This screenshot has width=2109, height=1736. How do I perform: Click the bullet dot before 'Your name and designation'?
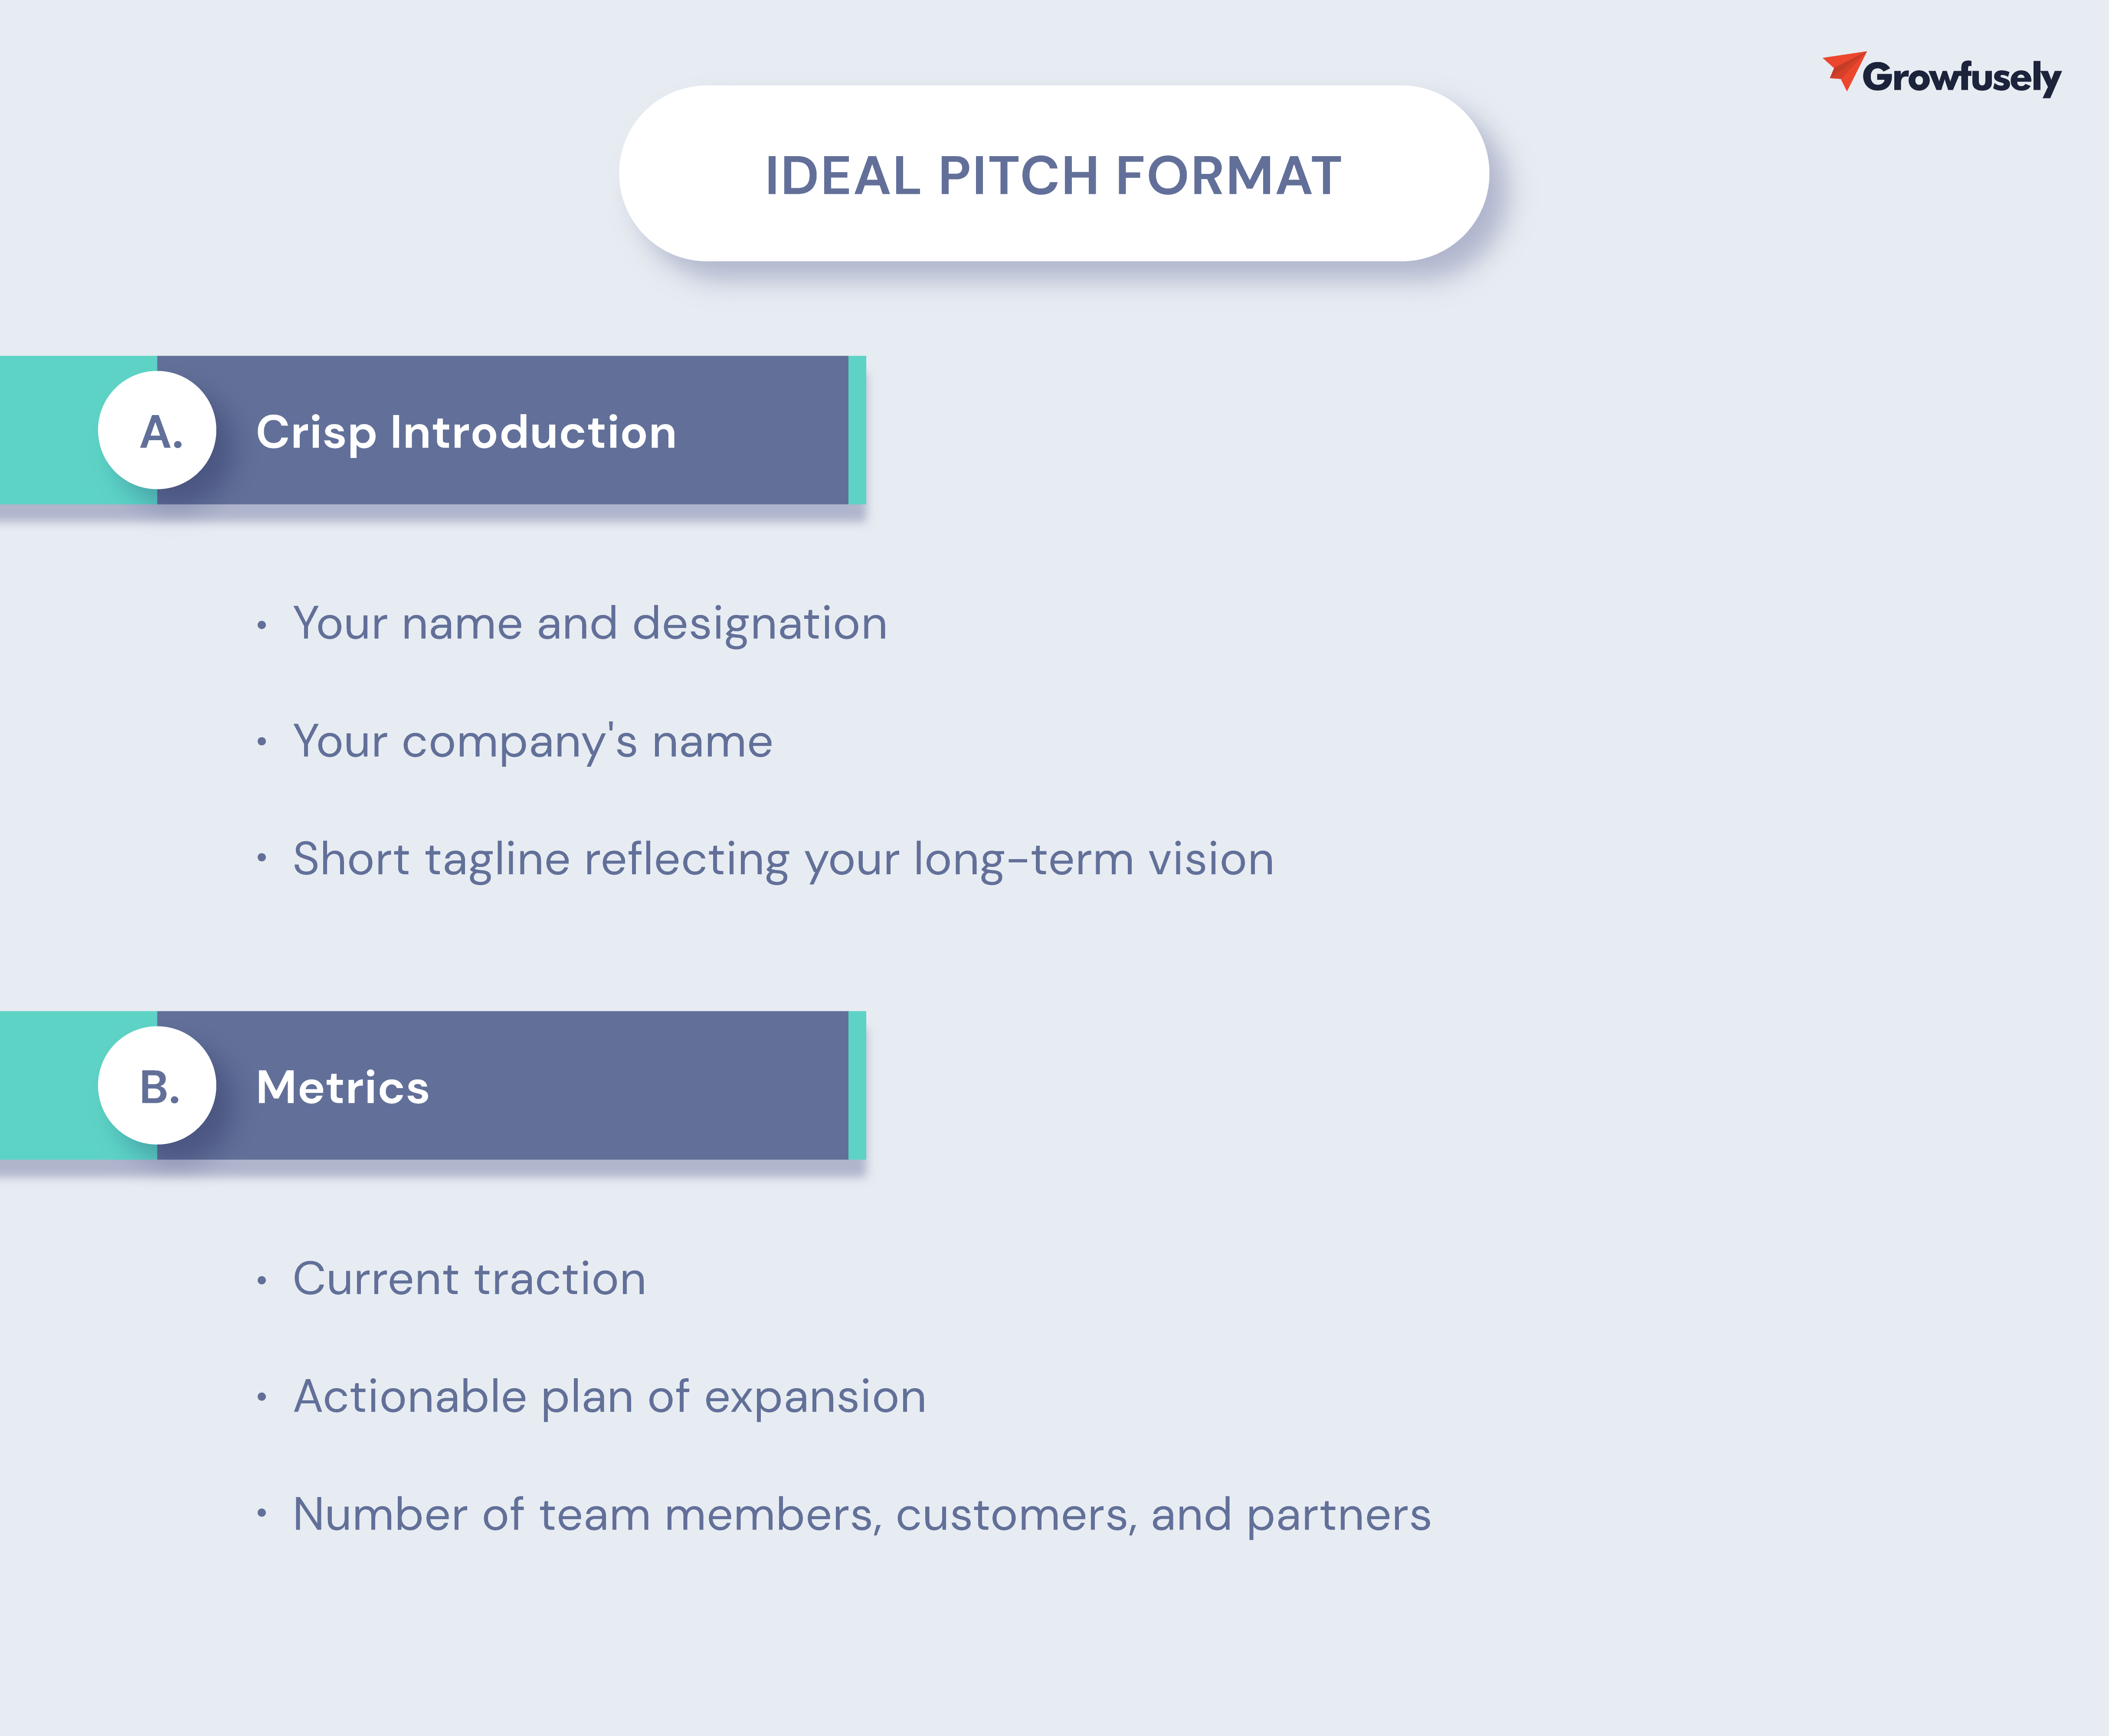click(262, 626)
